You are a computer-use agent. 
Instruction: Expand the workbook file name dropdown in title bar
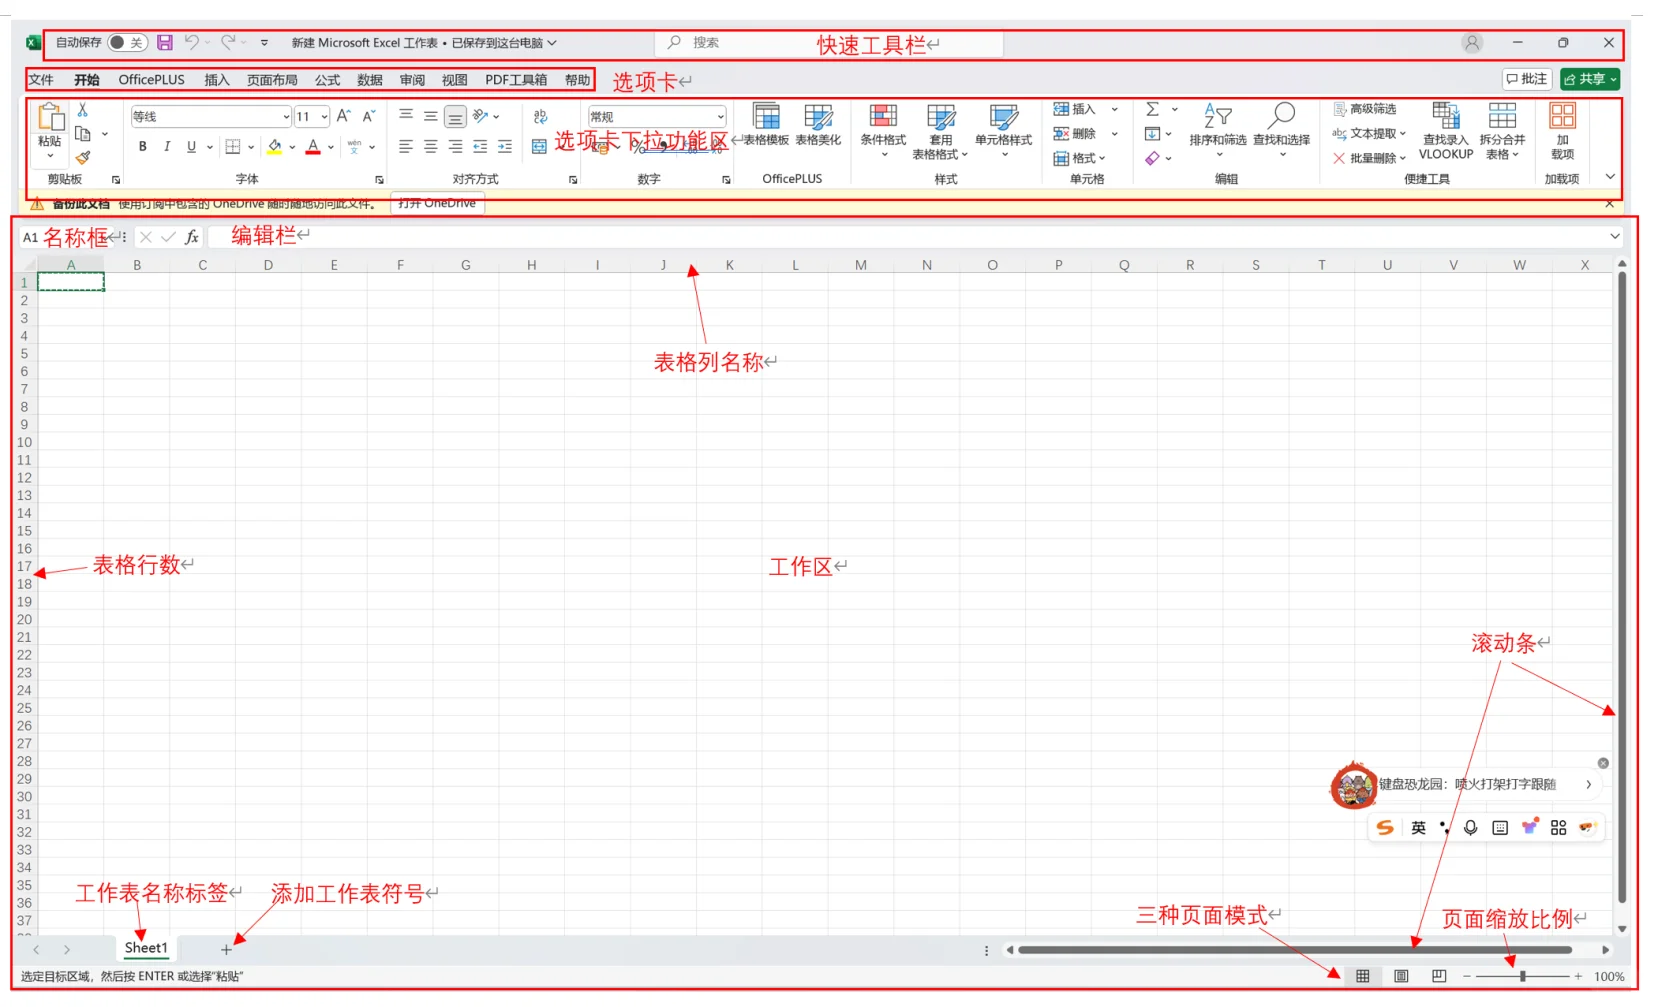(551, 43)
